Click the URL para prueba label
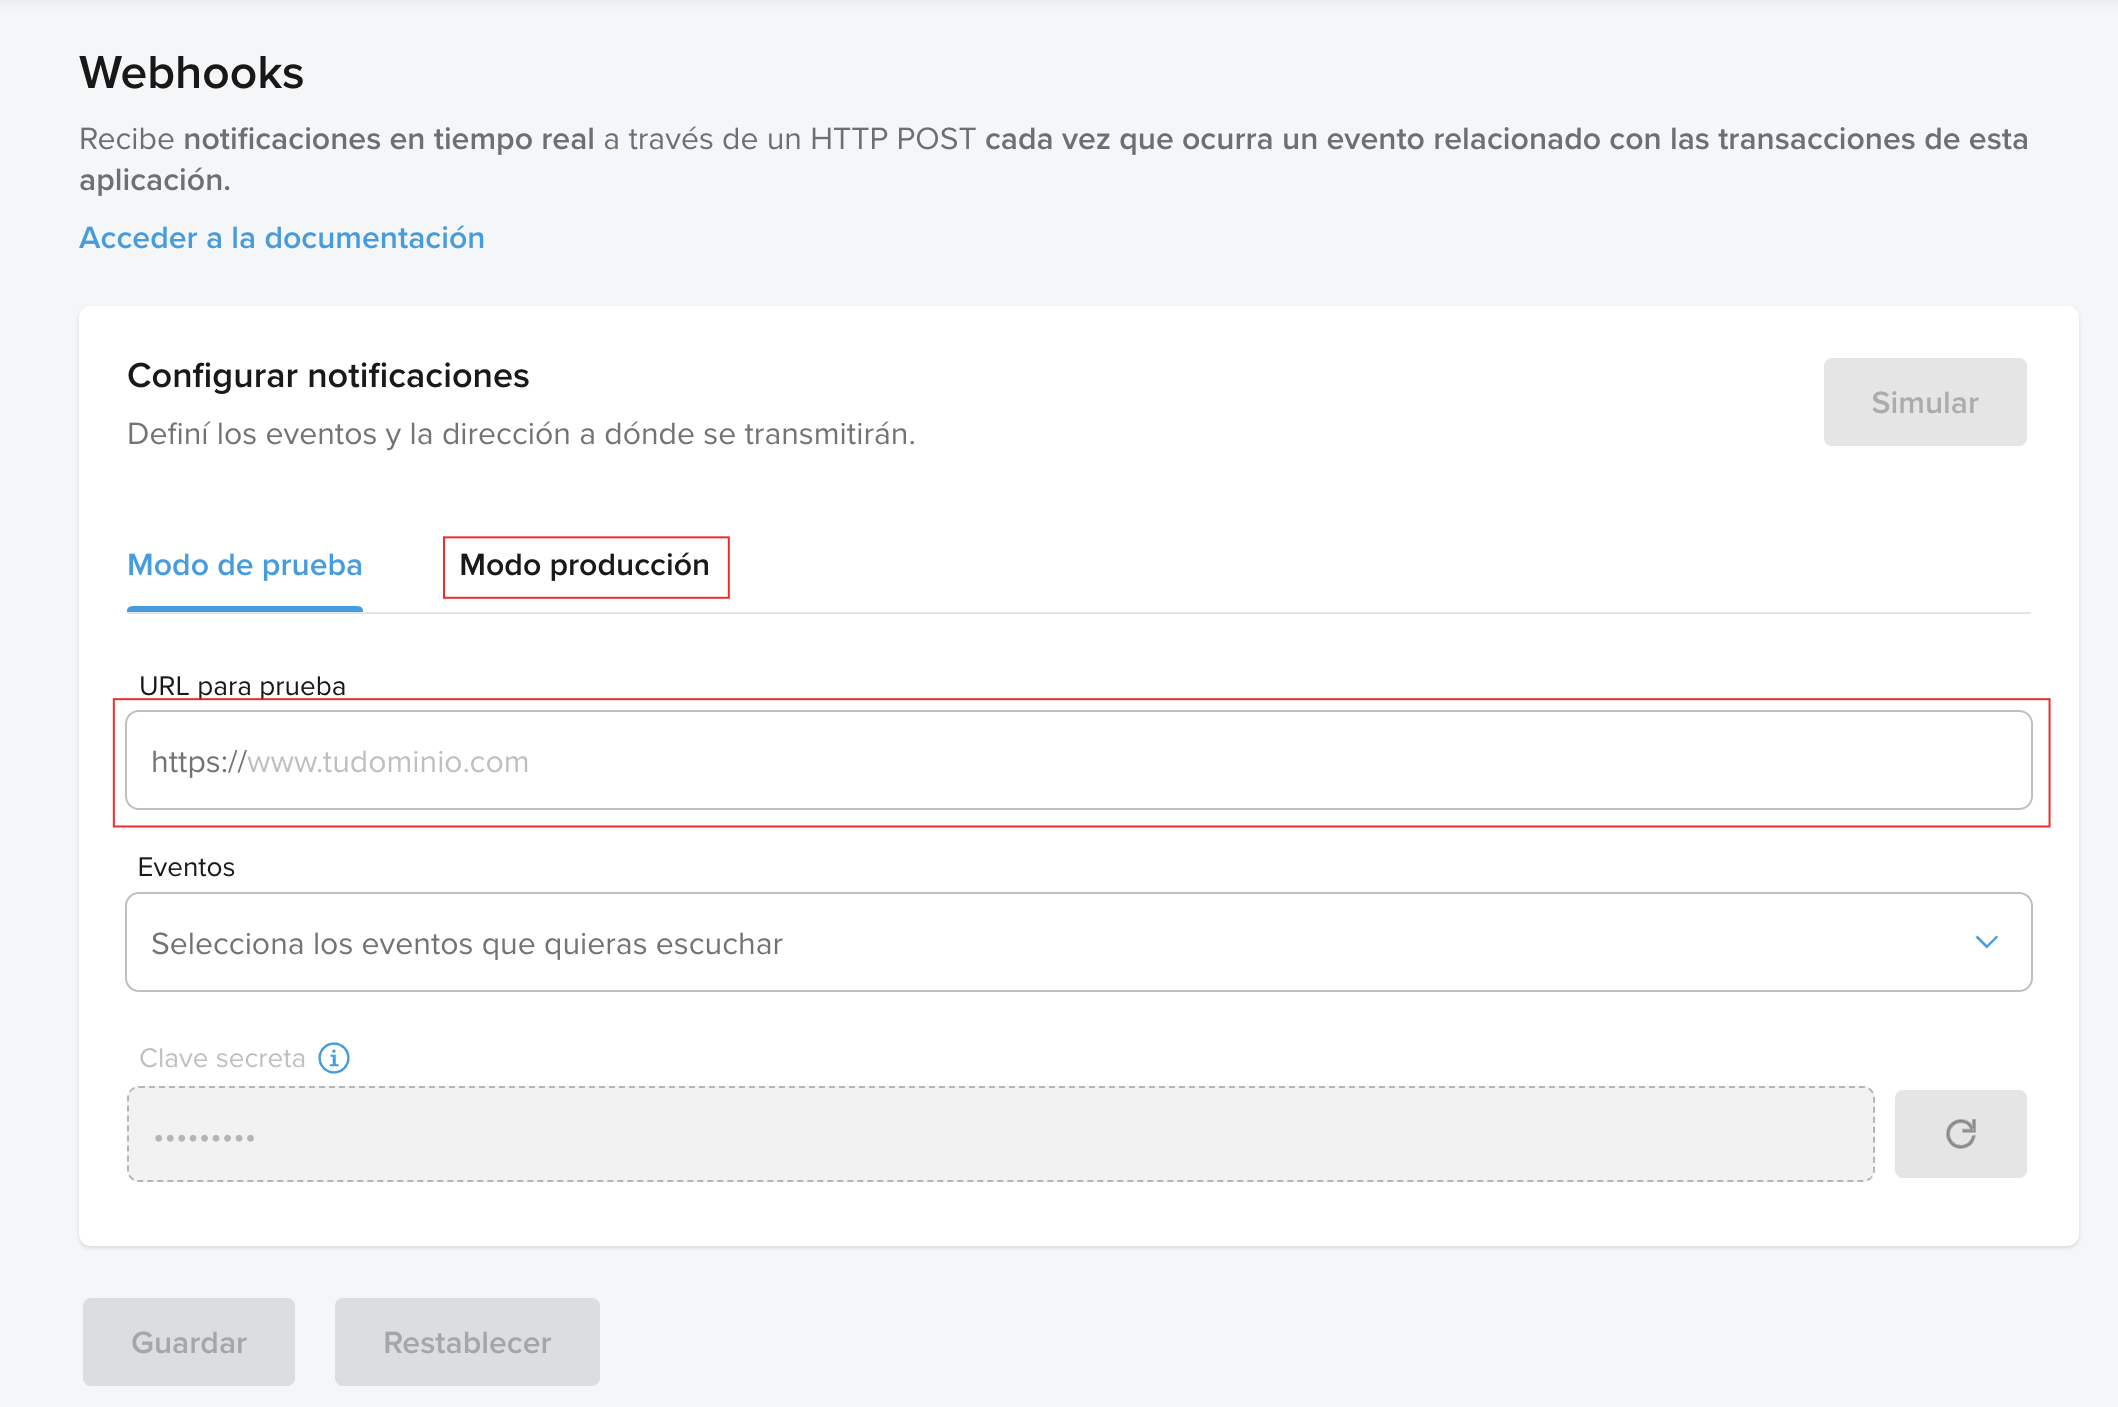 coord(242,686)
